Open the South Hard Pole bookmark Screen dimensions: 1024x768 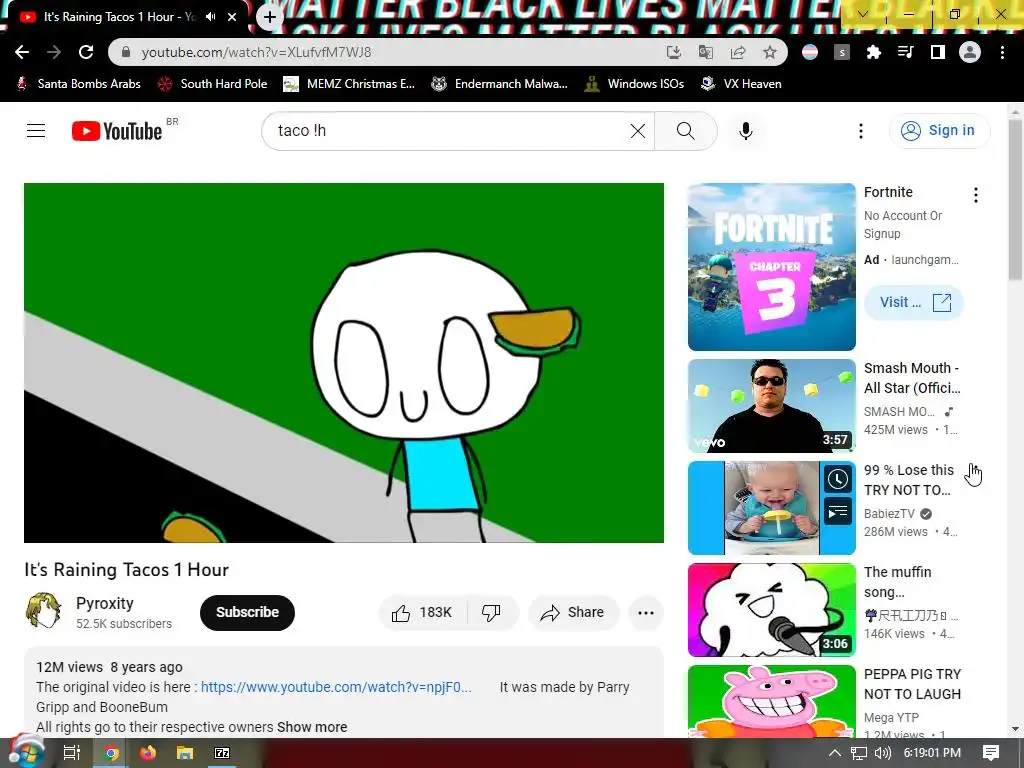coord(213,84)
